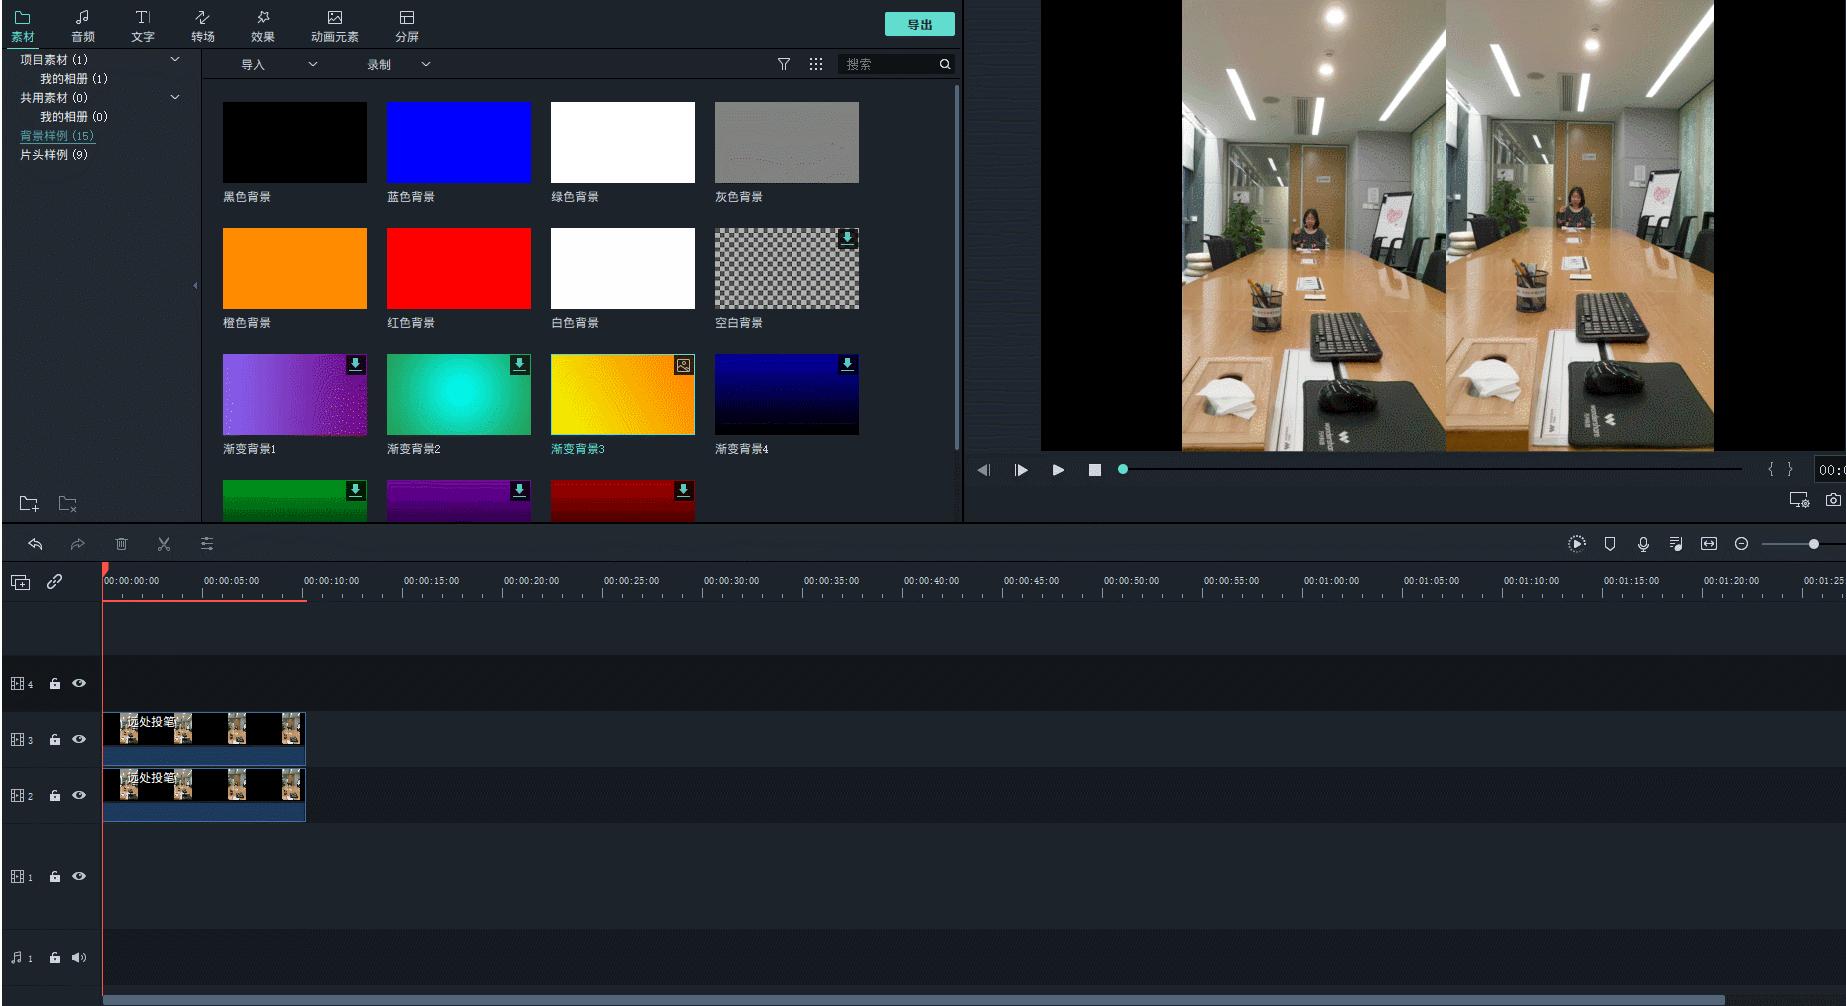Click the play-from-start button

tap(1021, 470)
